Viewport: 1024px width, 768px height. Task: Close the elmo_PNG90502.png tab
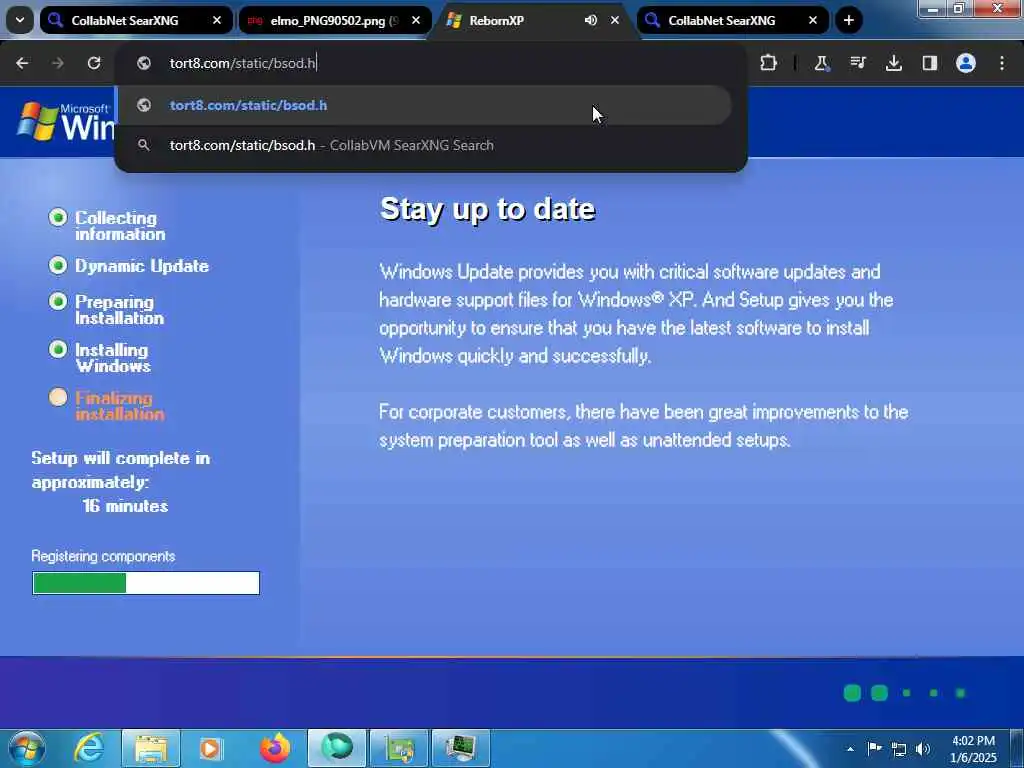(x=416, y=20)
